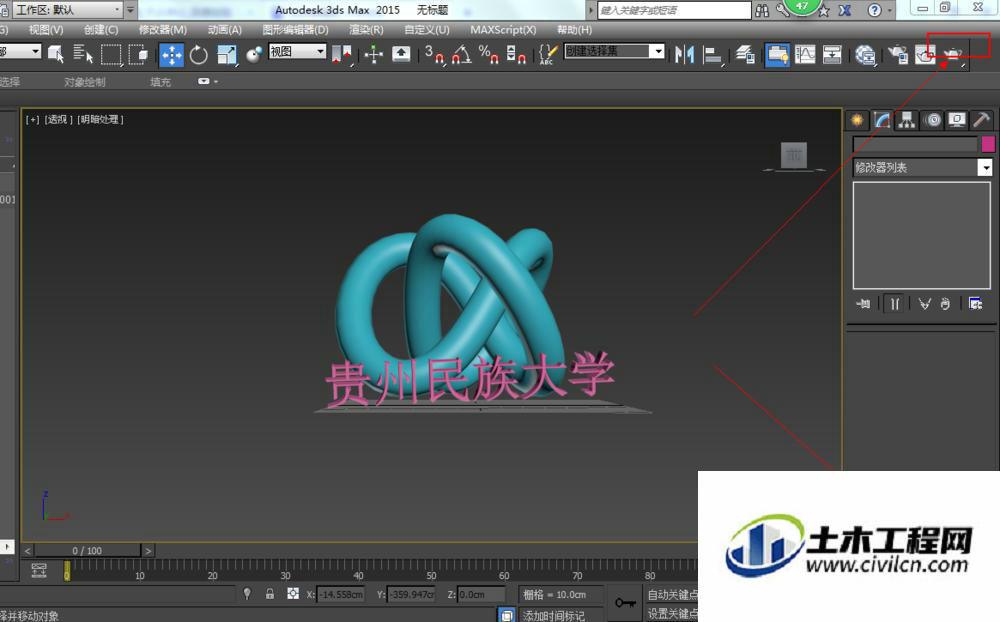Click the viewport [+] menu label
The image size is (1000, 622).
(33, 119)
